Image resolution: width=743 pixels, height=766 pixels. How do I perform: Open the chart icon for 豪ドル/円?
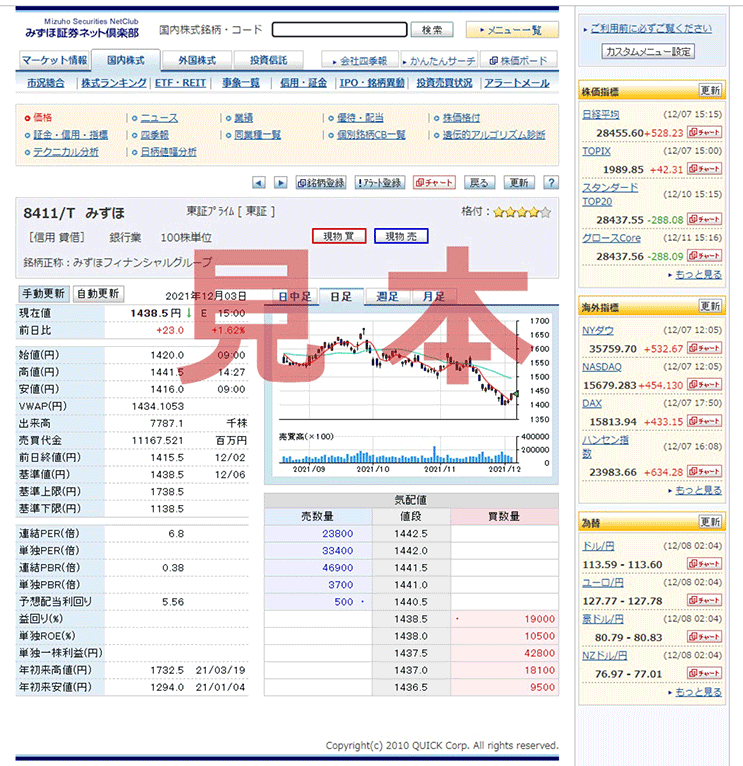tap(704, 637)
